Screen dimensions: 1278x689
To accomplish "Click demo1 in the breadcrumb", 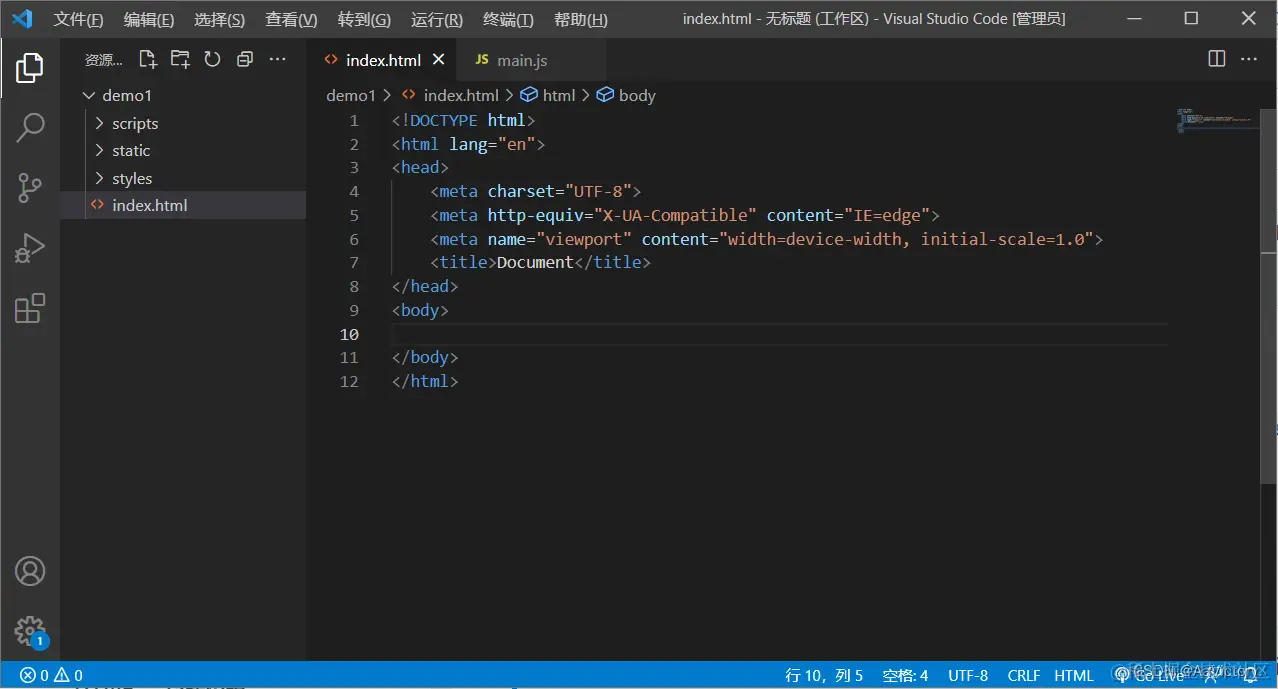I will click(350, 95).
